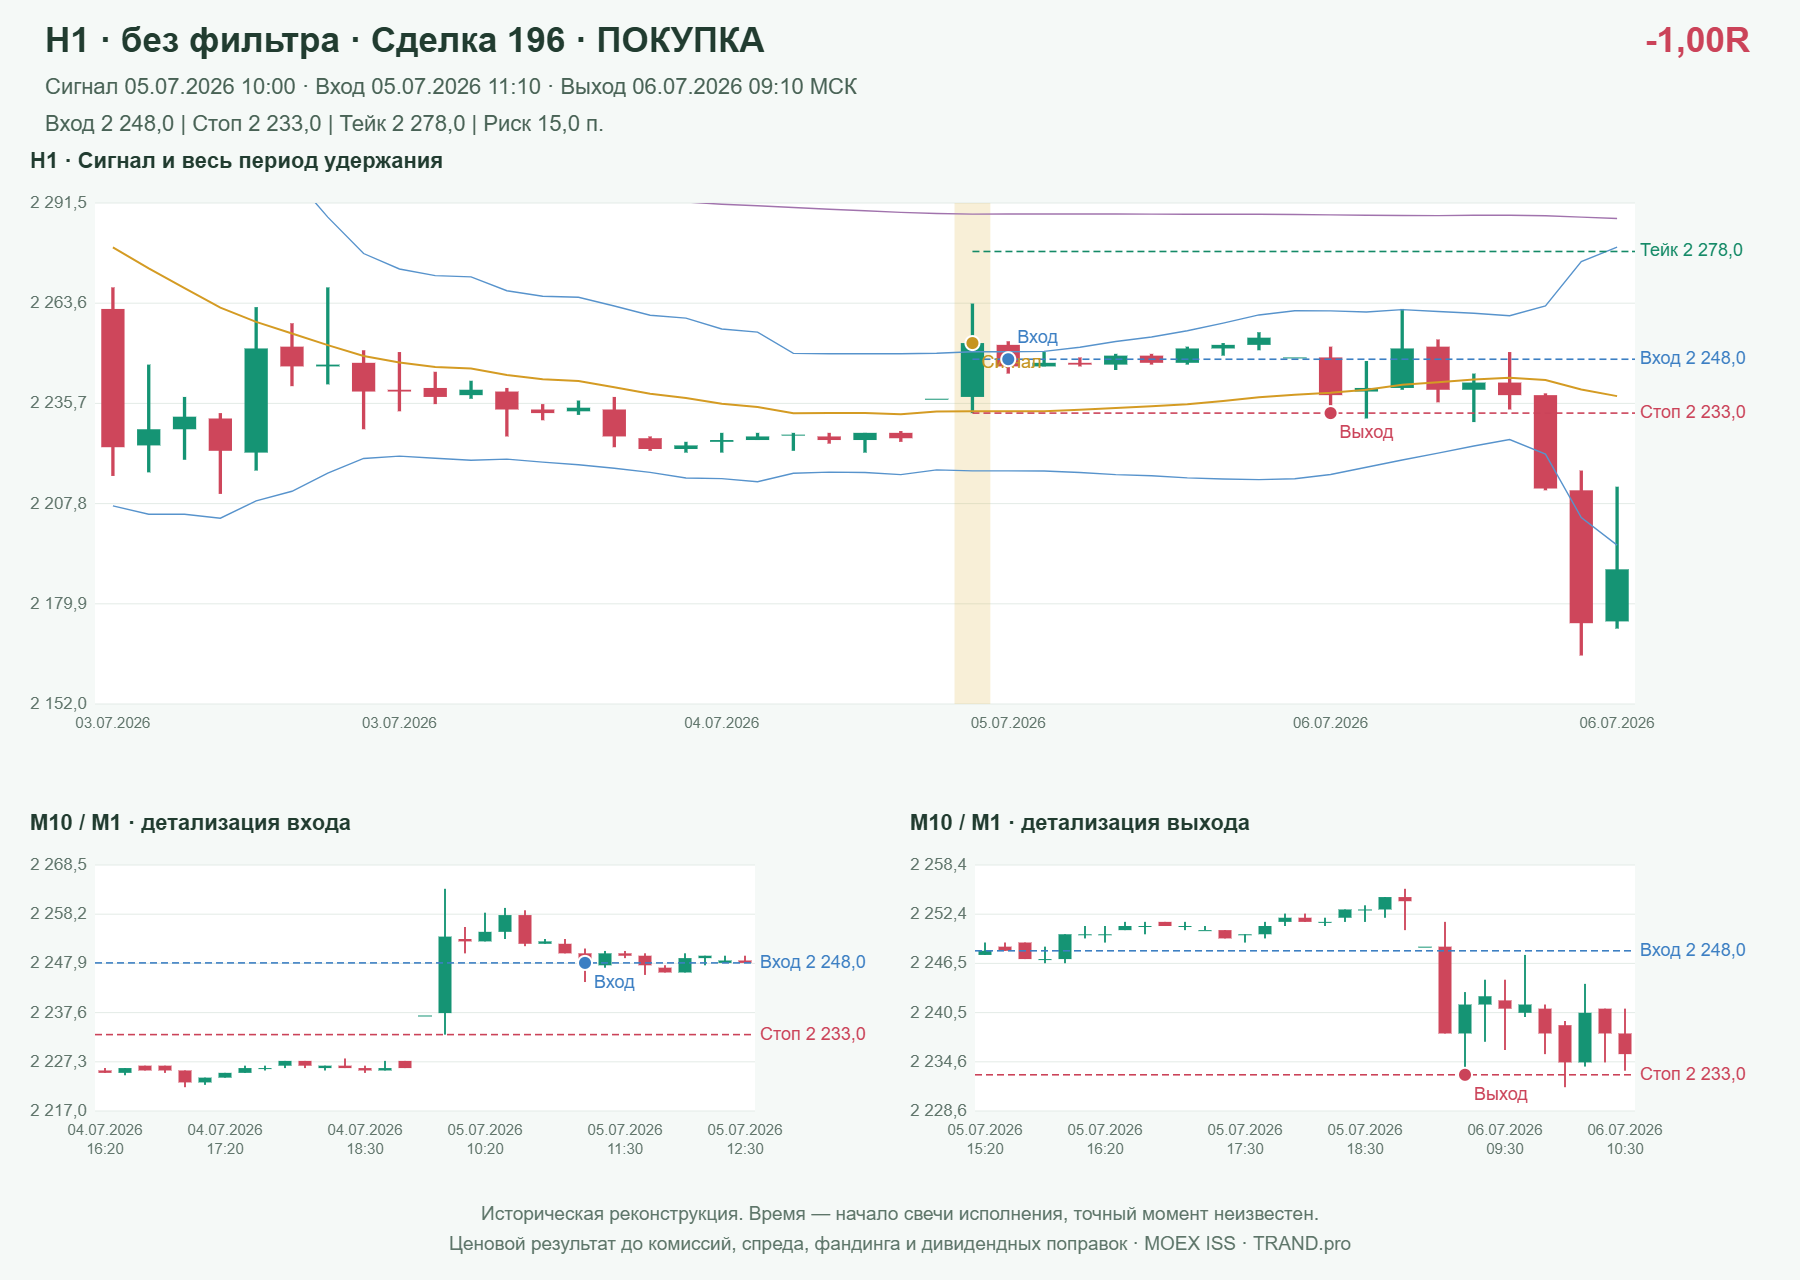Click the footer 'Историческая реконструкция' disclaimer
This screenshot has height=1280, width=1800.
click(900, 1214)
